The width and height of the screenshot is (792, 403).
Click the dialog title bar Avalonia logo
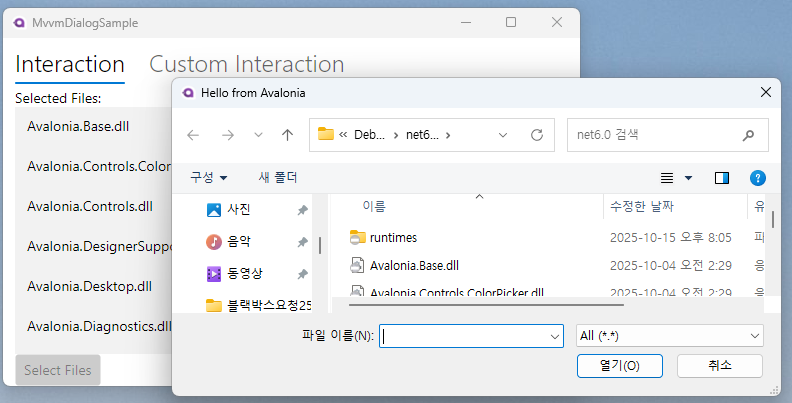click(188, 93)
